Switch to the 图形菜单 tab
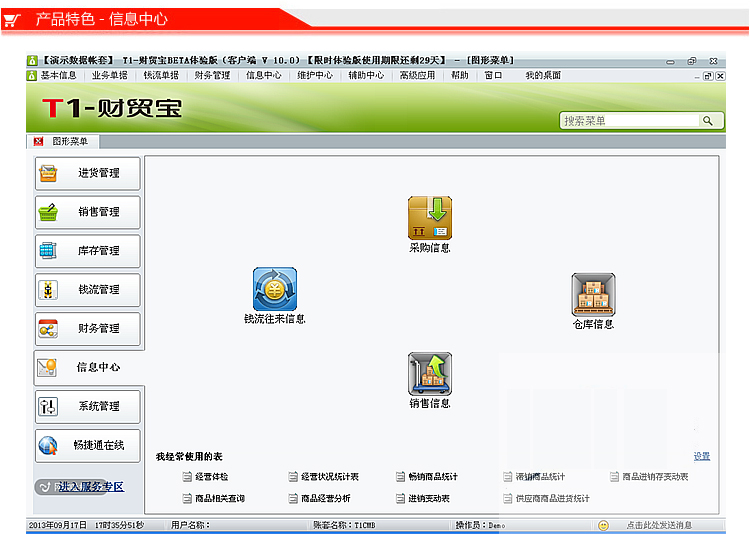This screenshot has width=750, height=534. pos(70,141)
